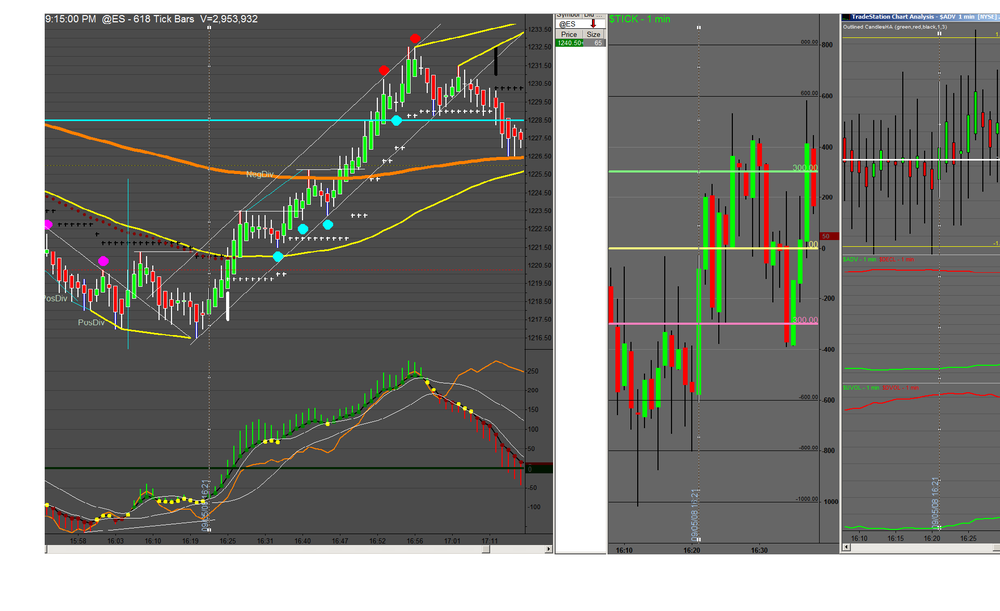Select the Price column header

click(x=569, y=34)
